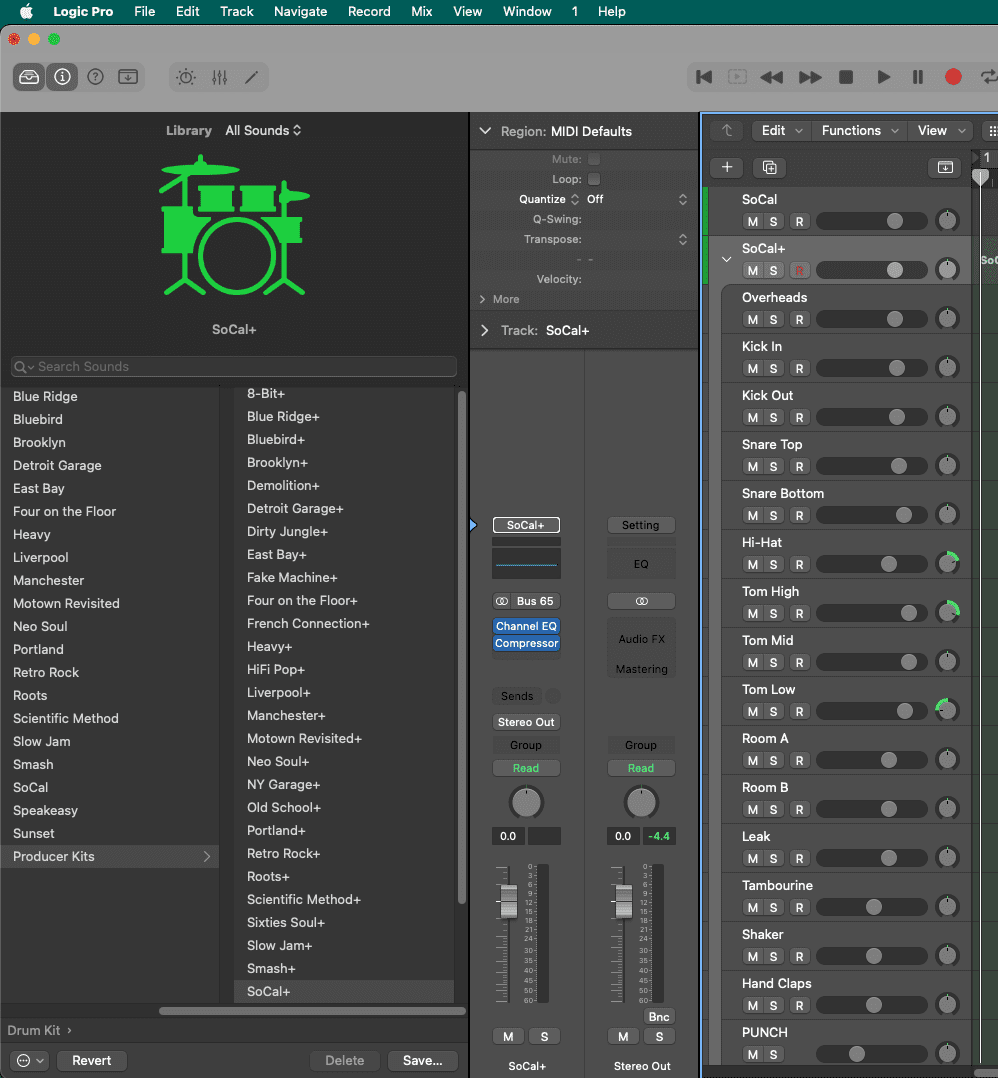Screen dimensions: 998x1078
Task: Click the Play button in transport
Action: [x=883, y=77]
